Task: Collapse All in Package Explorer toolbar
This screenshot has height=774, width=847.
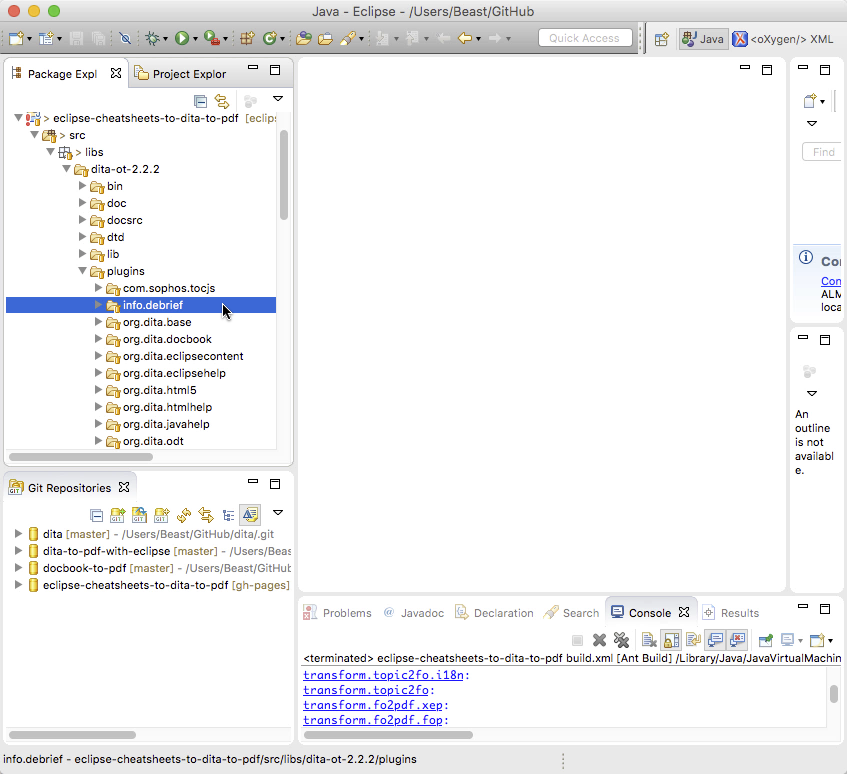Action: click(200, 101)
